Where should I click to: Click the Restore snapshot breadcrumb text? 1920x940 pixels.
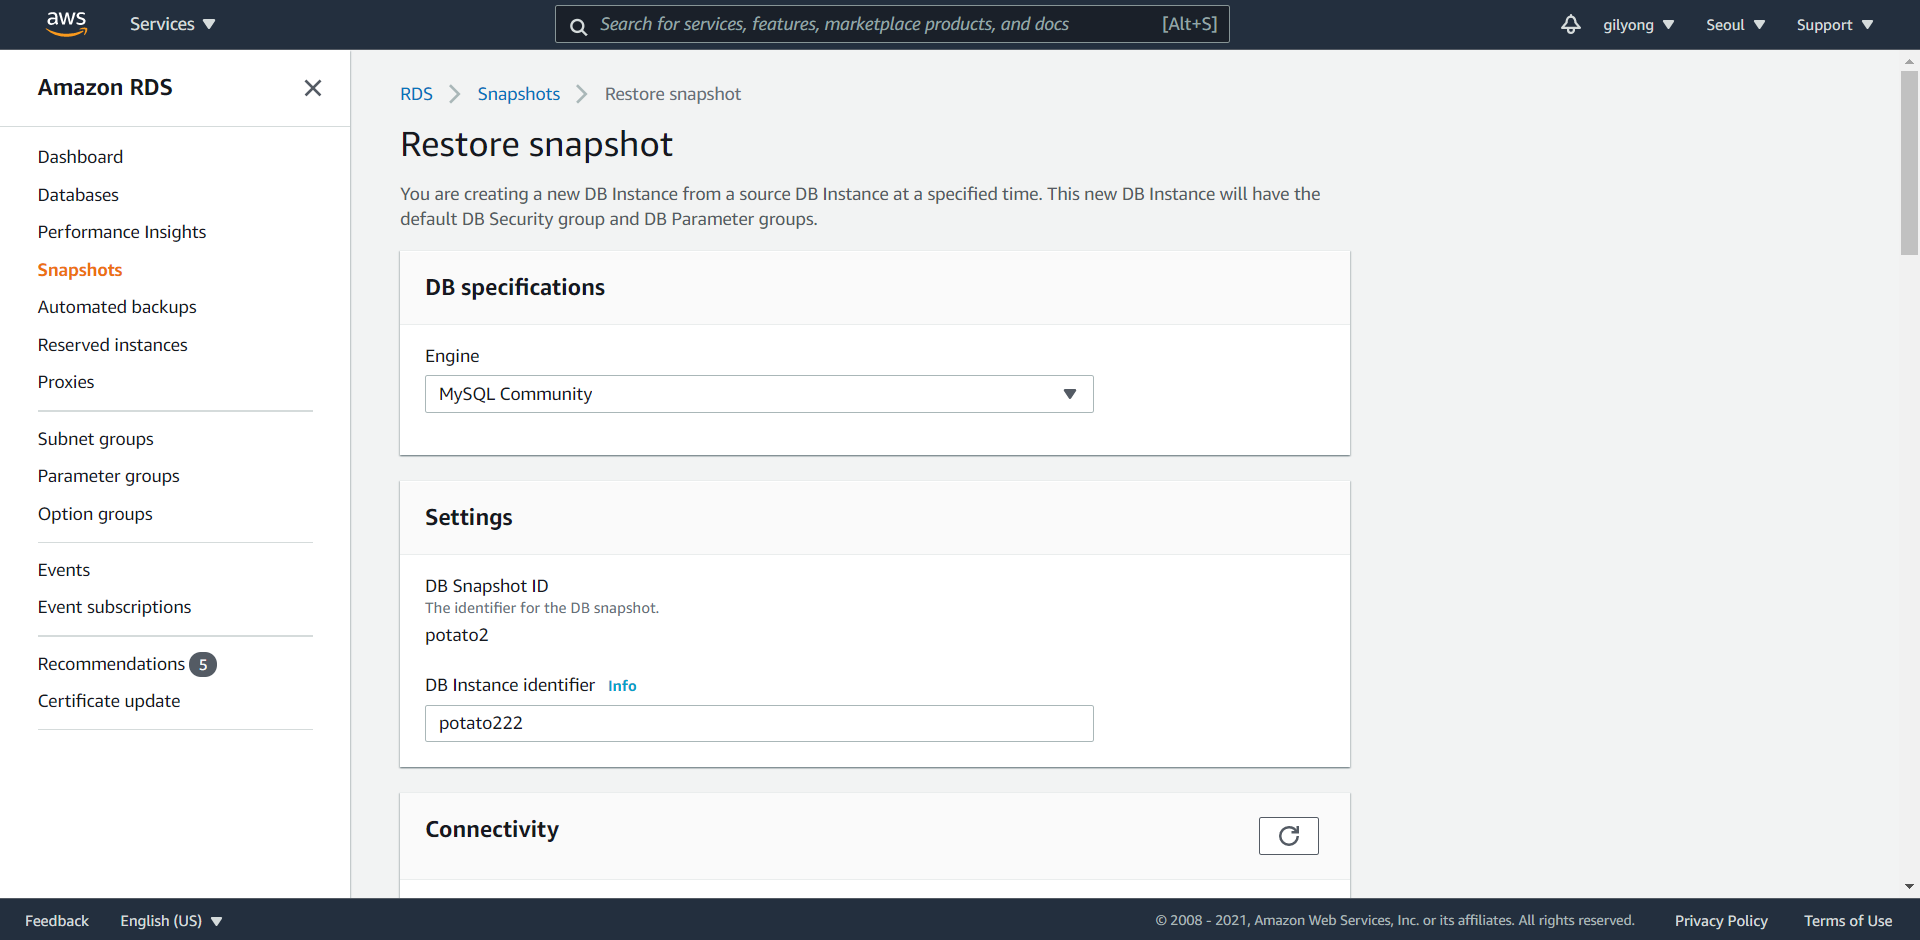(673, 94)
